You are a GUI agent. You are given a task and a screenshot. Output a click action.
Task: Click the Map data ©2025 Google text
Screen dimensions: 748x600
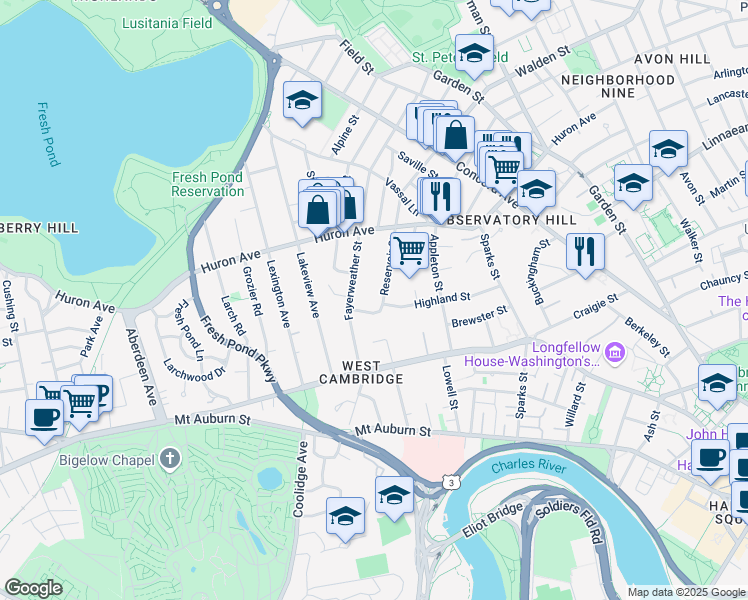click(686, 592)
